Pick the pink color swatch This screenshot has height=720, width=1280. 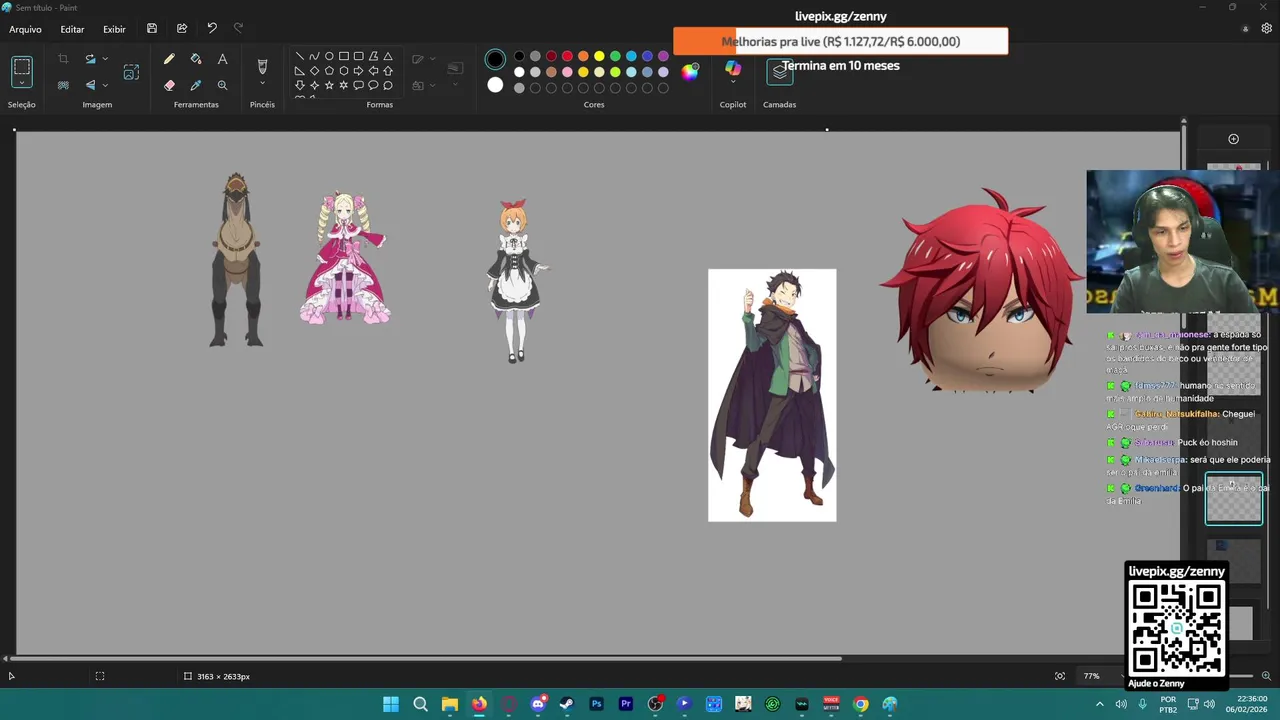[x=567, y=72]
